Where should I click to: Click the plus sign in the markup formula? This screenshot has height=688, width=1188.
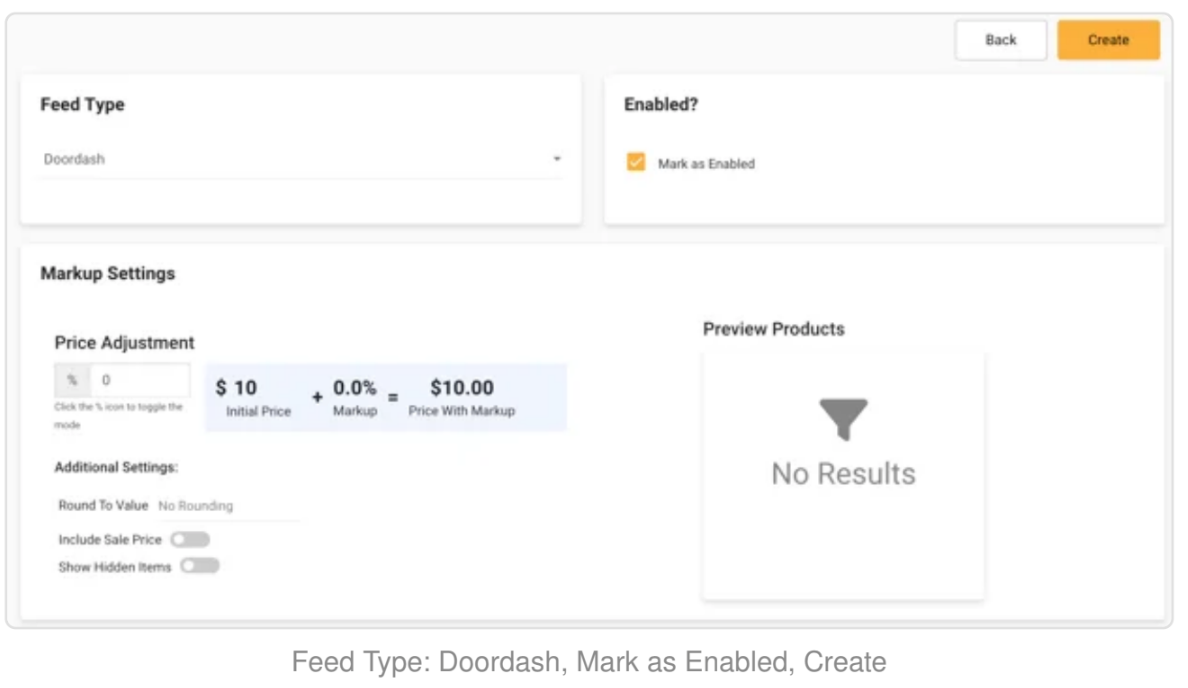(317, 397)
